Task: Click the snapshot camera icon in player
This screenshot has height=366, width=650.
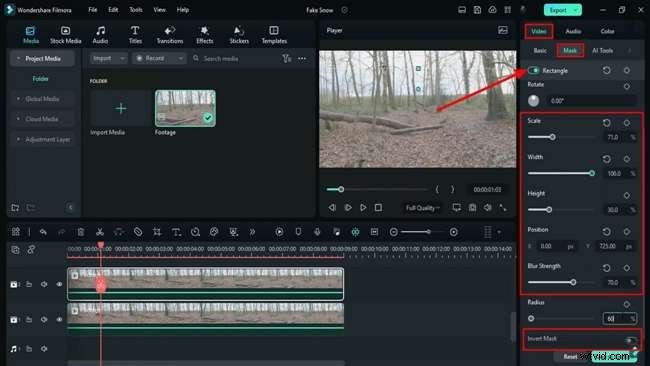Action: [x=472, y=207]
